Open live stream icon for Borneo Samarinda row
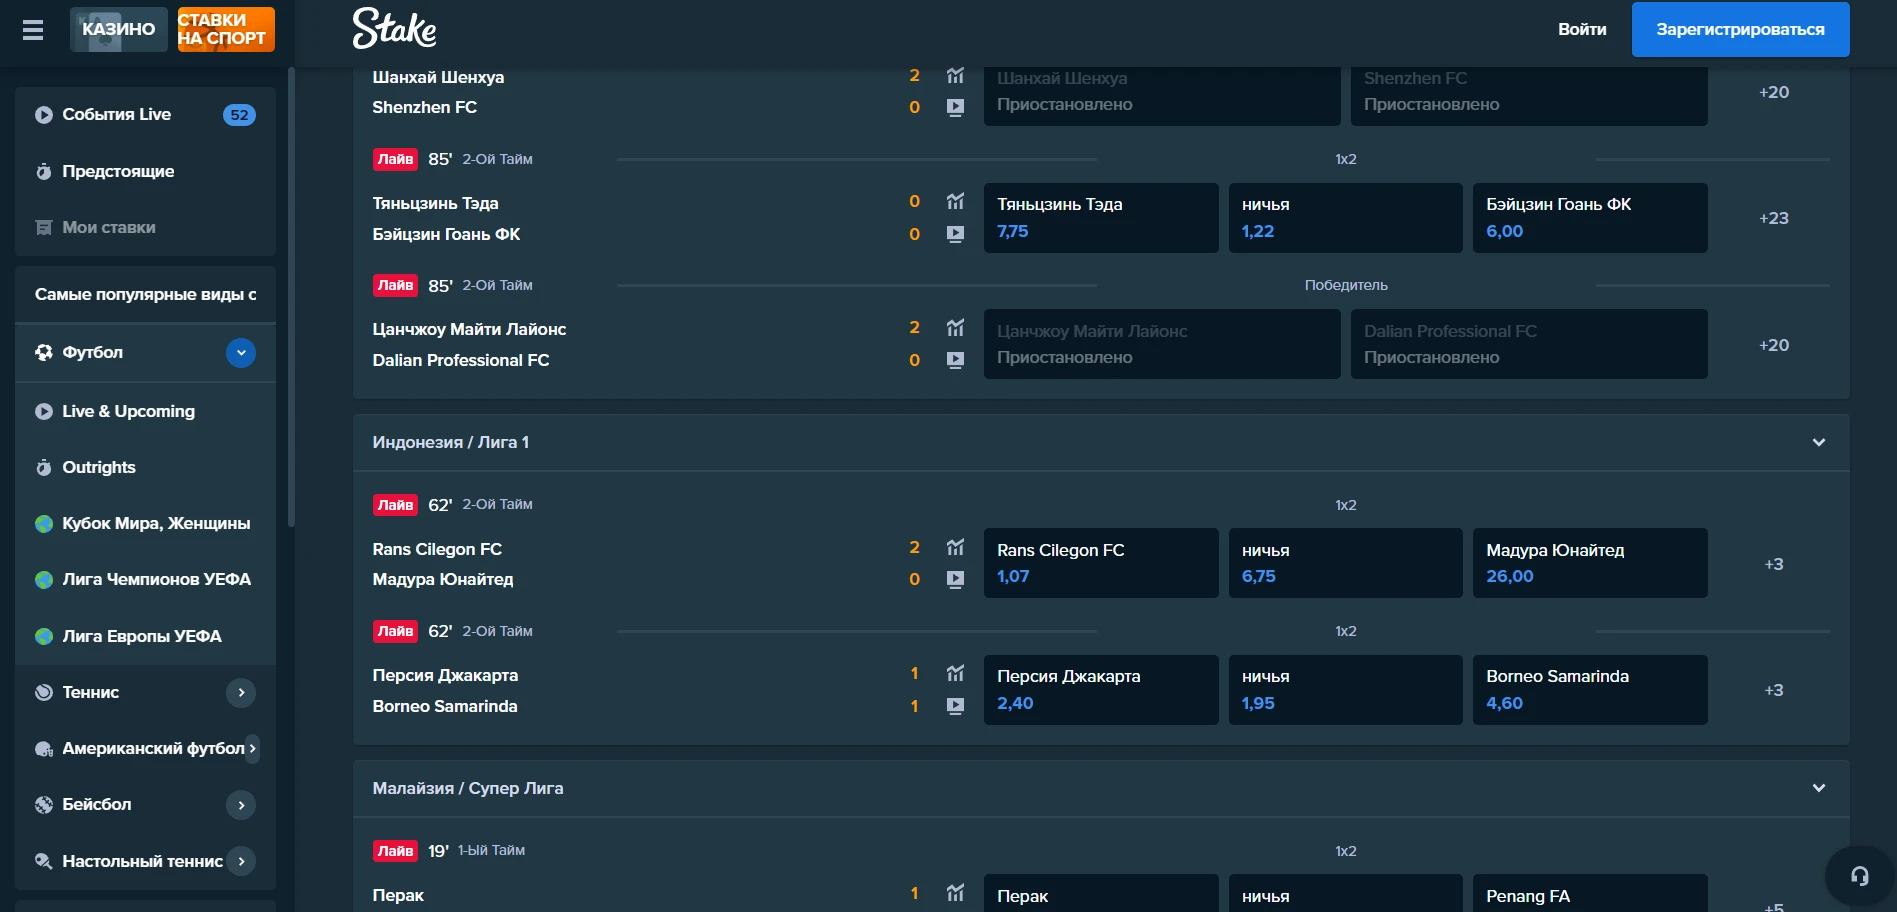Viewport: 1897px width, 912px height. point(955,706)
